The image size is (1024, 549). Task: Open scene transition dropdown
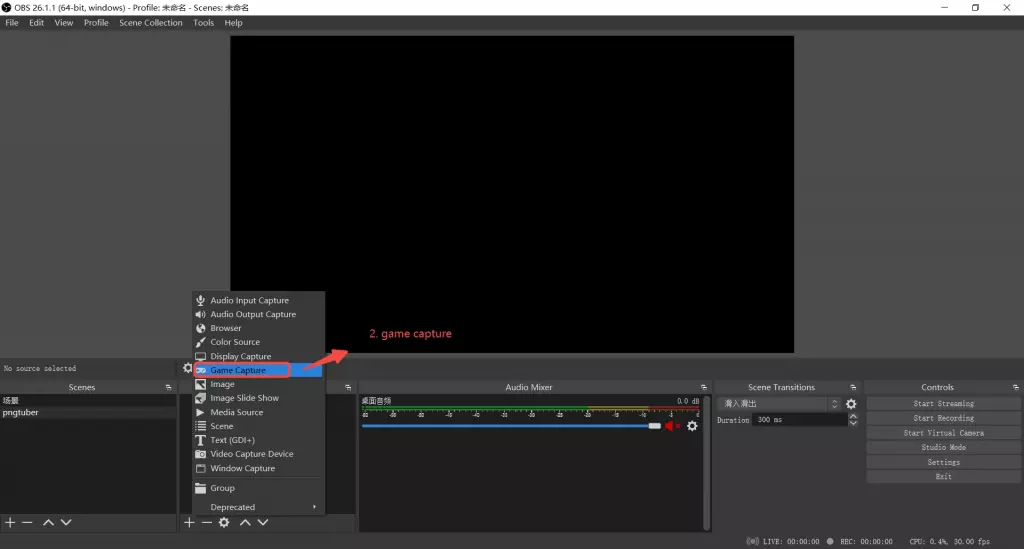click(x=778, y=404)
